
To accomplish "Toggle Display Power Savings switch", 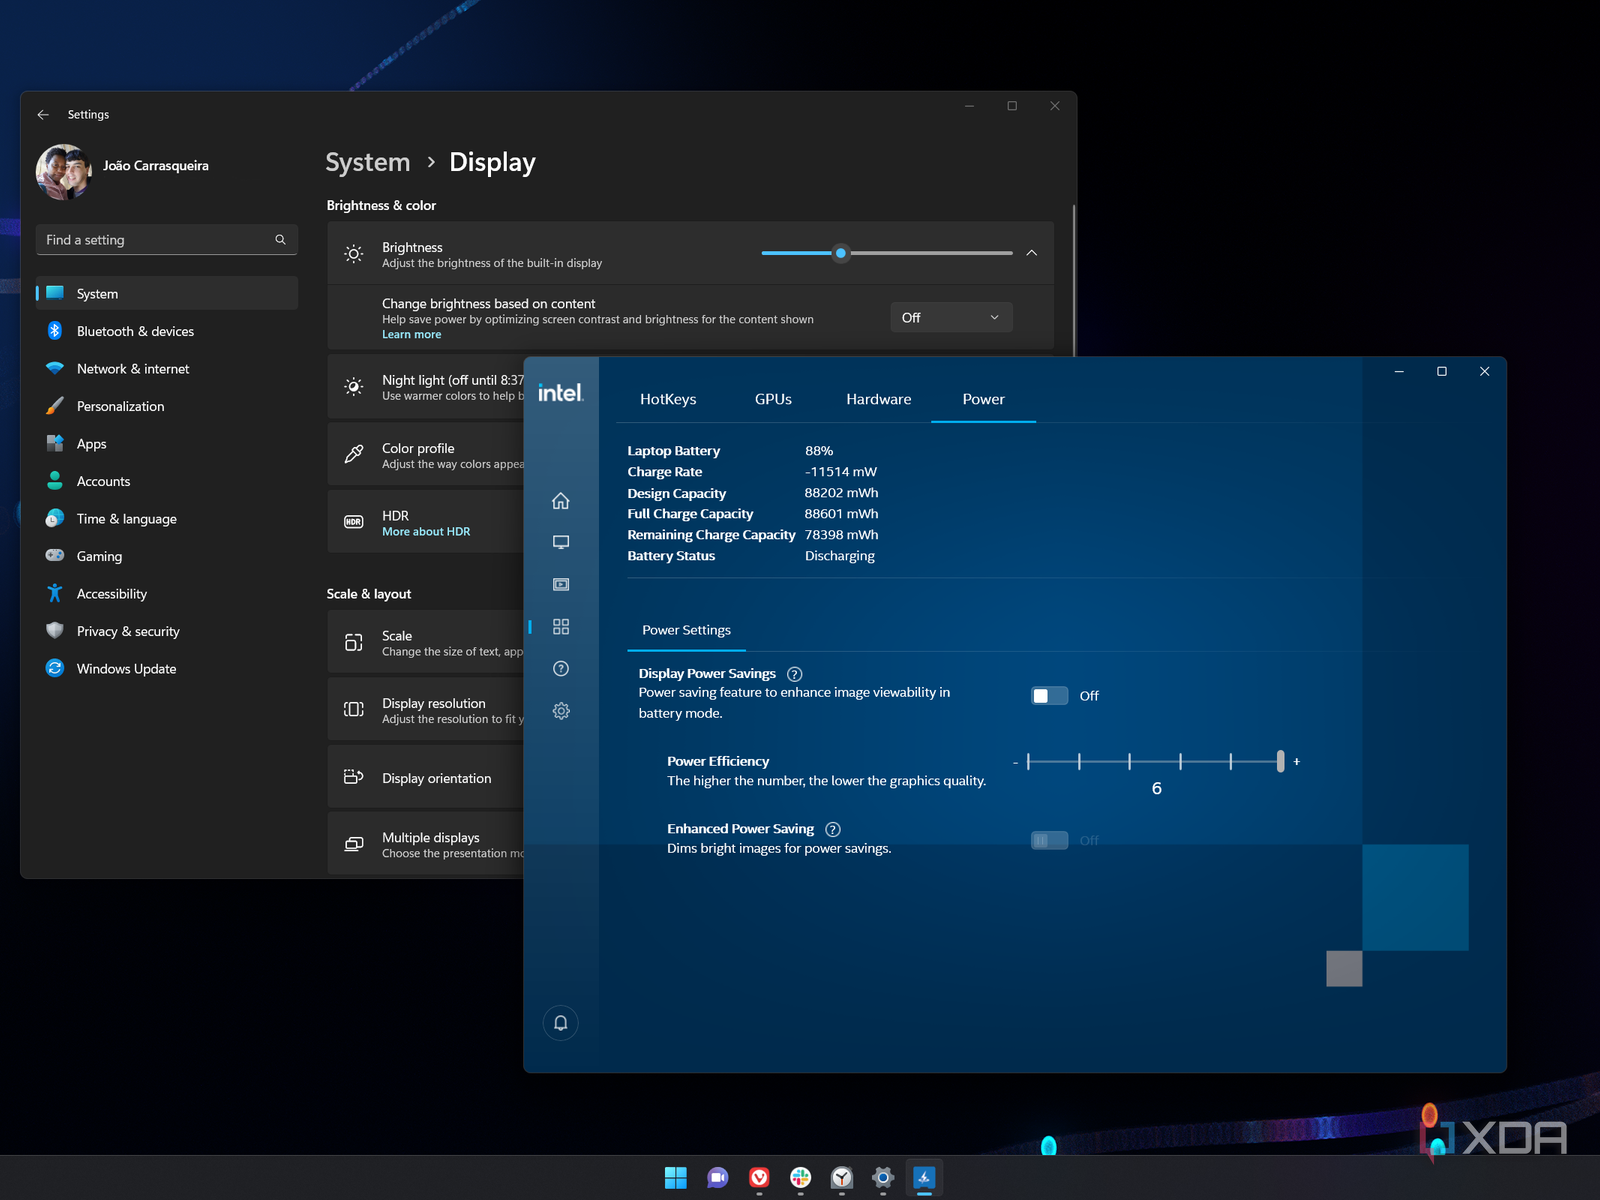I will (x=1049, y=696).
